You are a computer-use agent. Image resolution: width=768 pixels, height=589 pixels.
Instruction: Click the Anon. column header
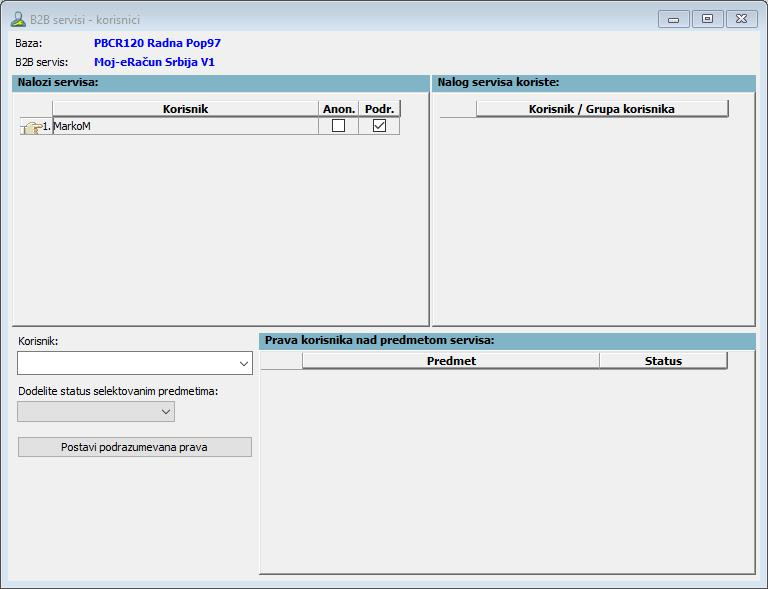point(338,109)
